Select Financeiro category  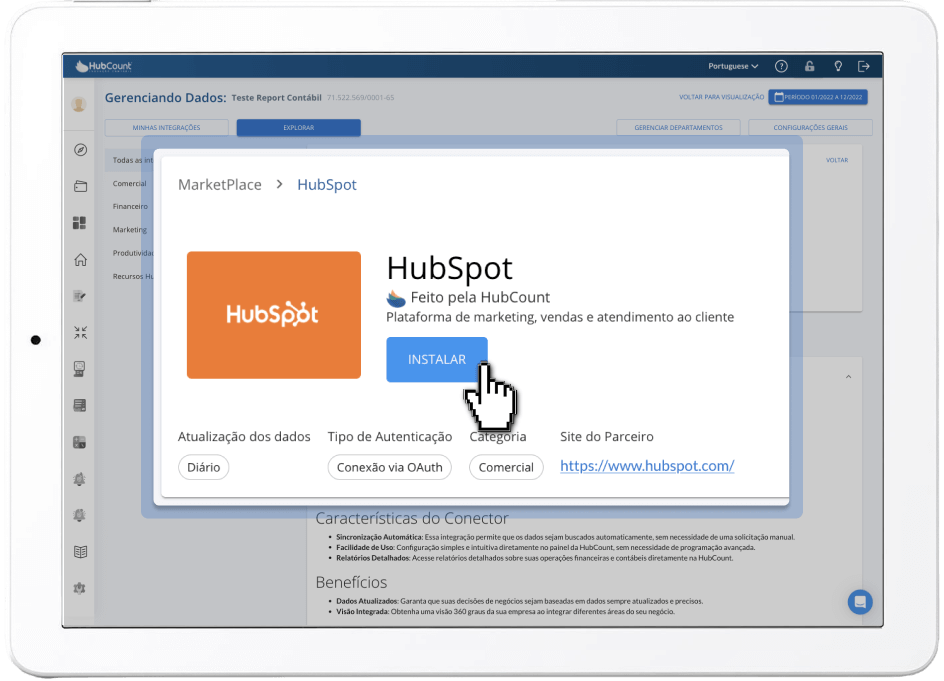coord(130,207)
